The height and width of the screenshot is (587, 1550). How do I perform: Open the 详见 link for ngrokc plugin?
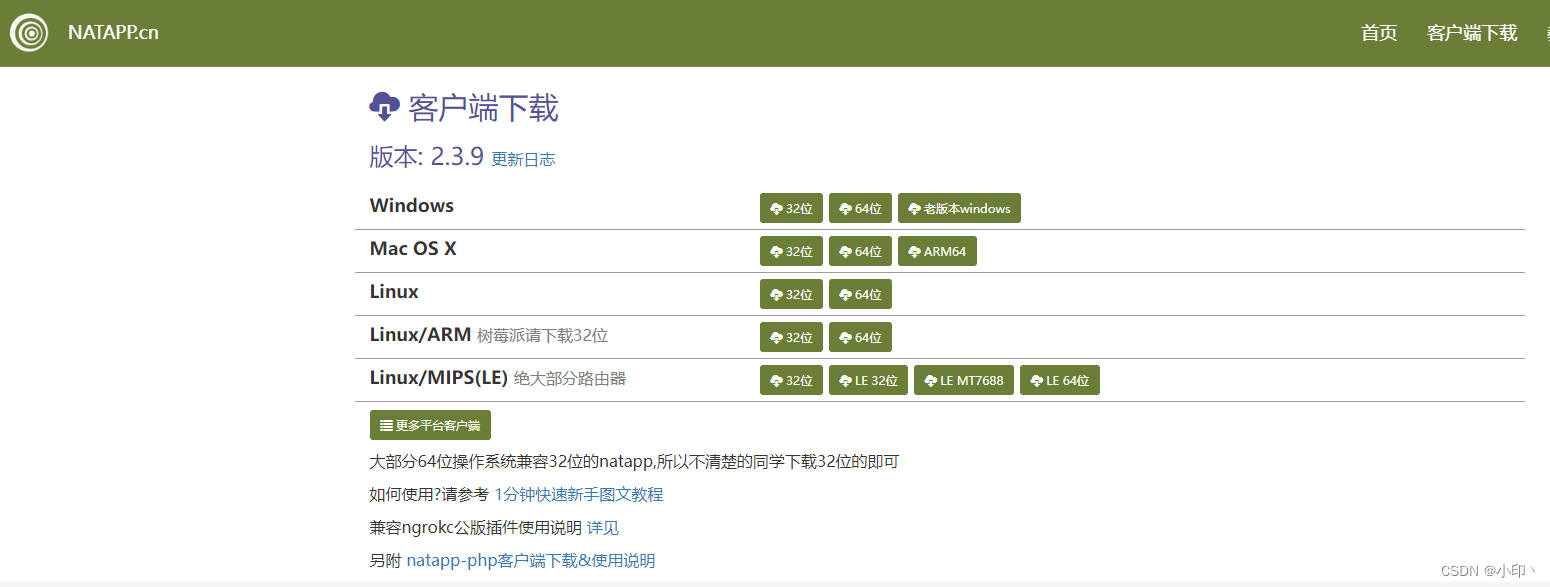[603, 527]
